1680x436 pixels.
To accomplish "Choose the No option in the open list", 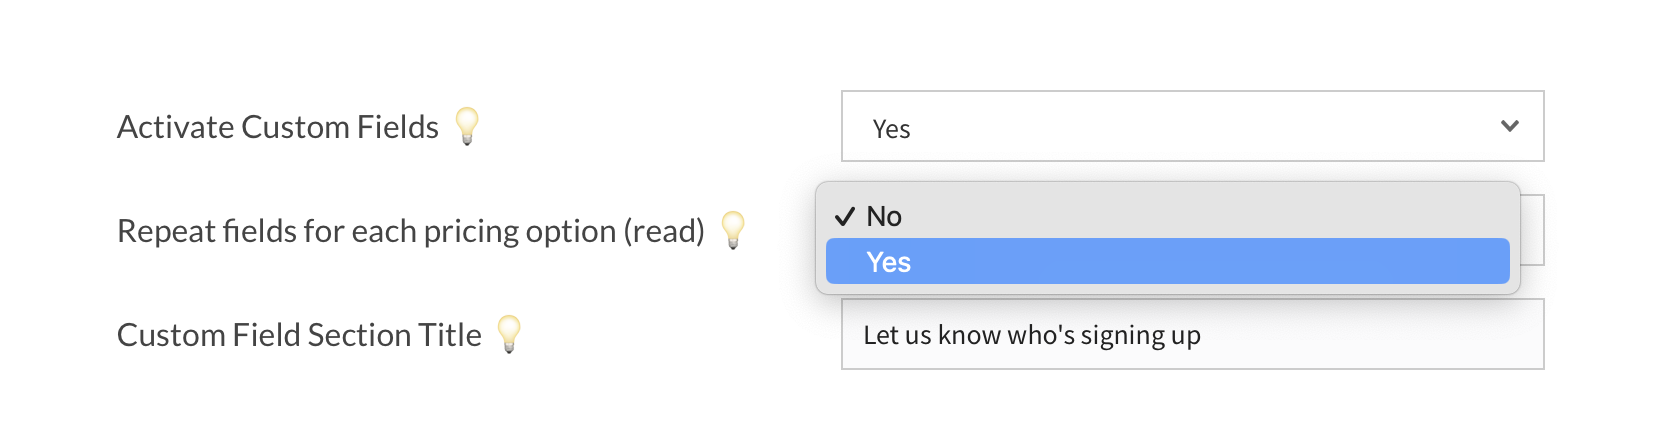I will point(884,216).
